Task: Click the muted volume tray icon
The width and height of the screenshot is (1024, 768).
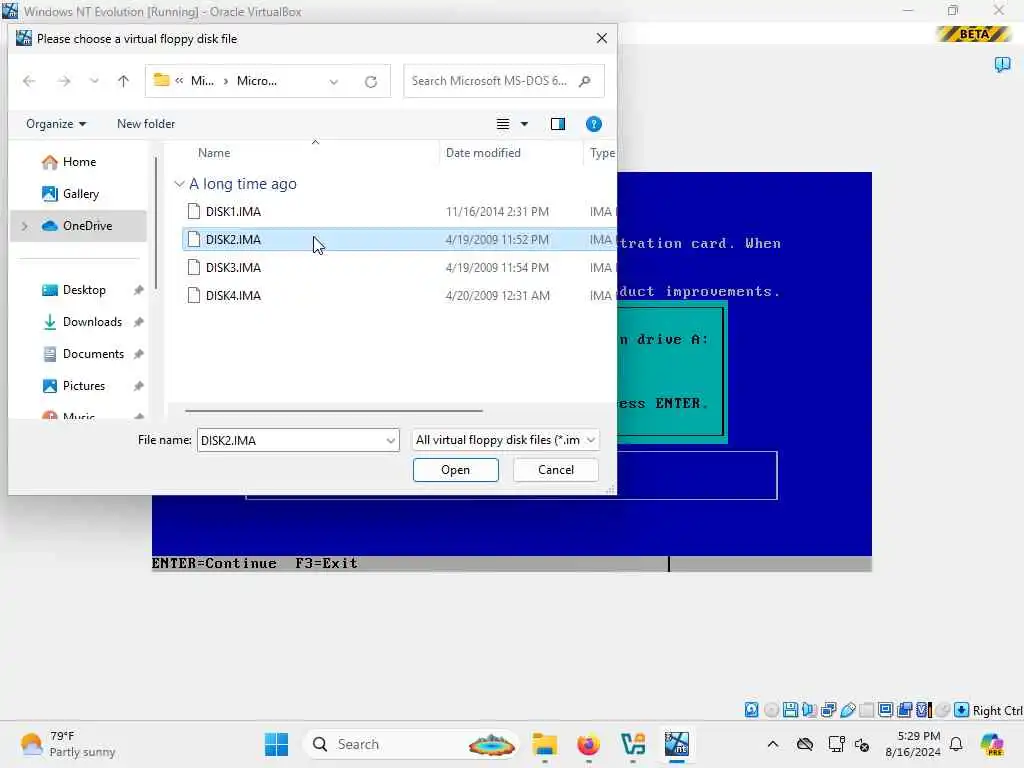Action: 862,744
